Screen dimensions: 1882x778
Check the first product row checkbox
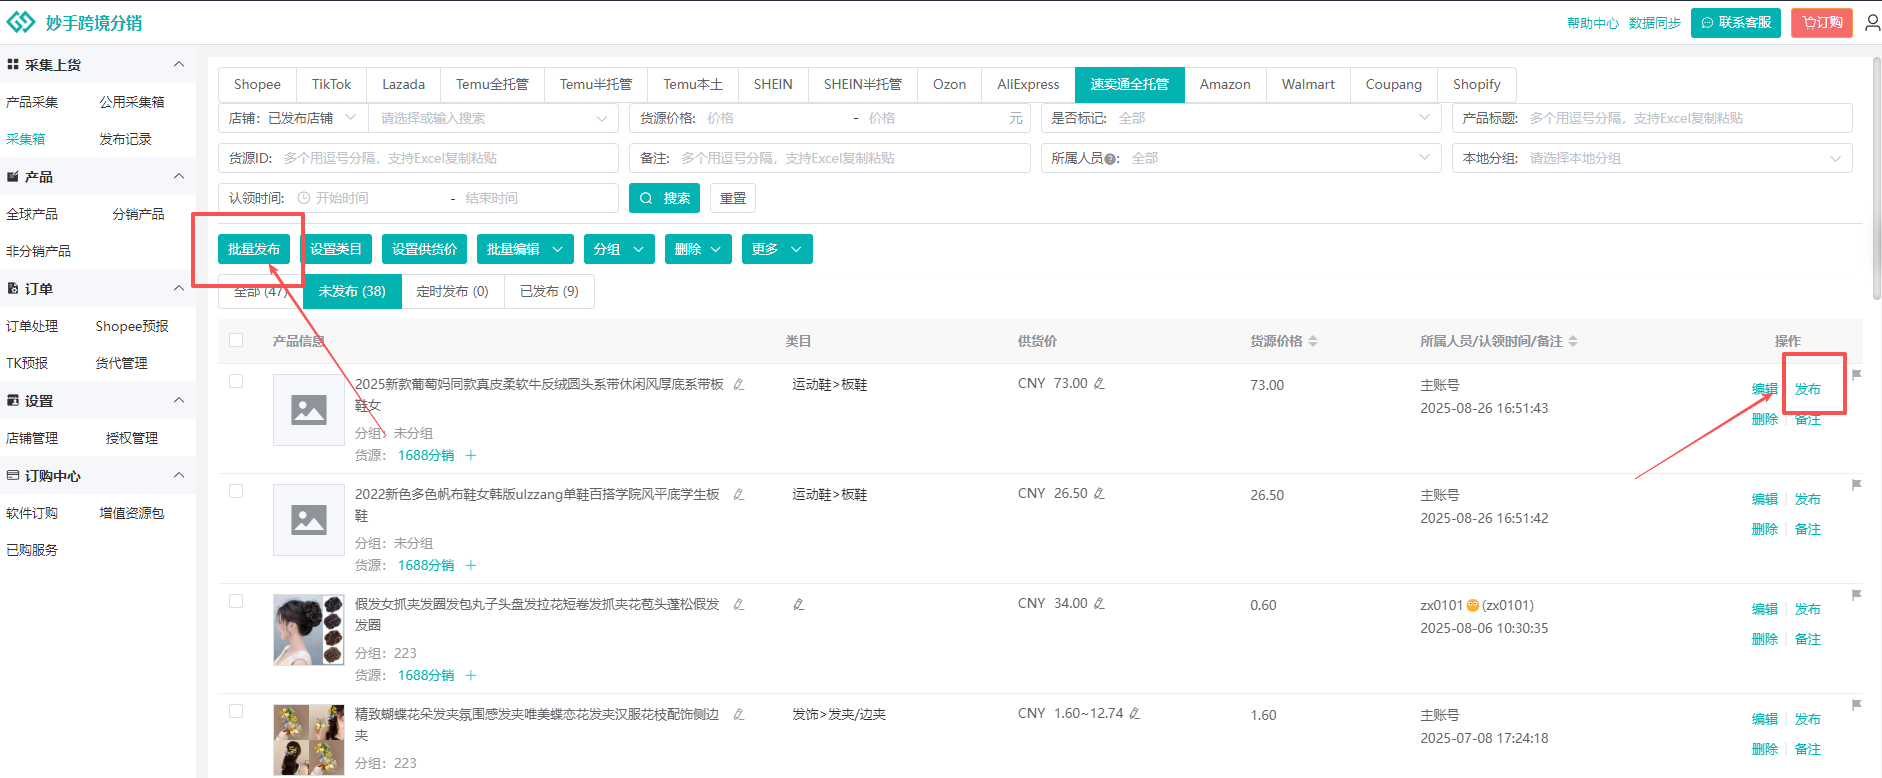[236, 381]
